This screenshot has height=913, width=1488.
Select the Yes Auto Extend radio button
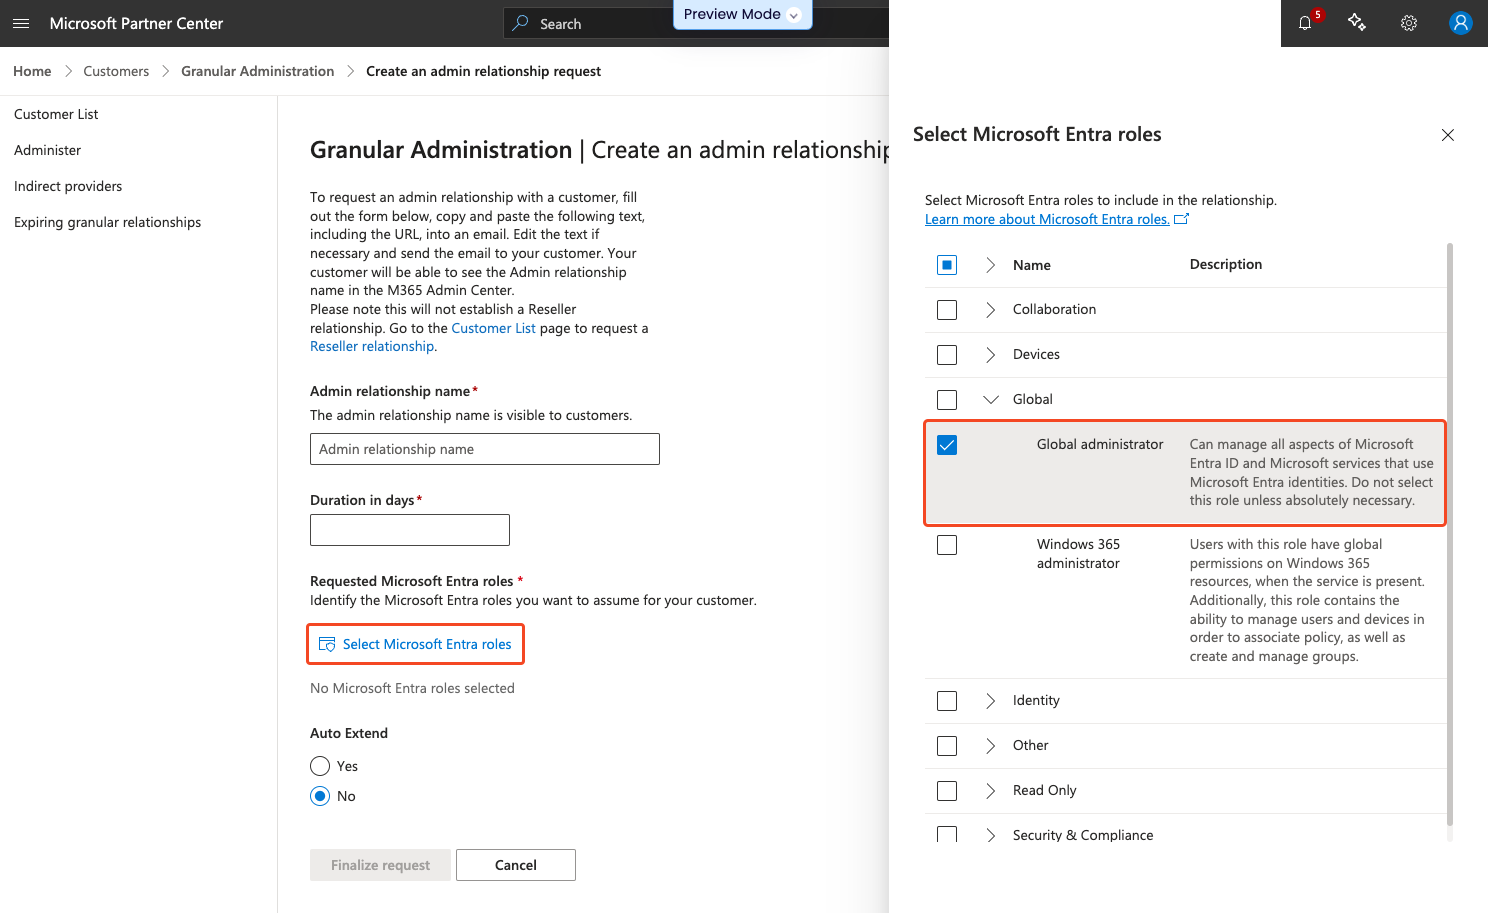tap(320, 766)
